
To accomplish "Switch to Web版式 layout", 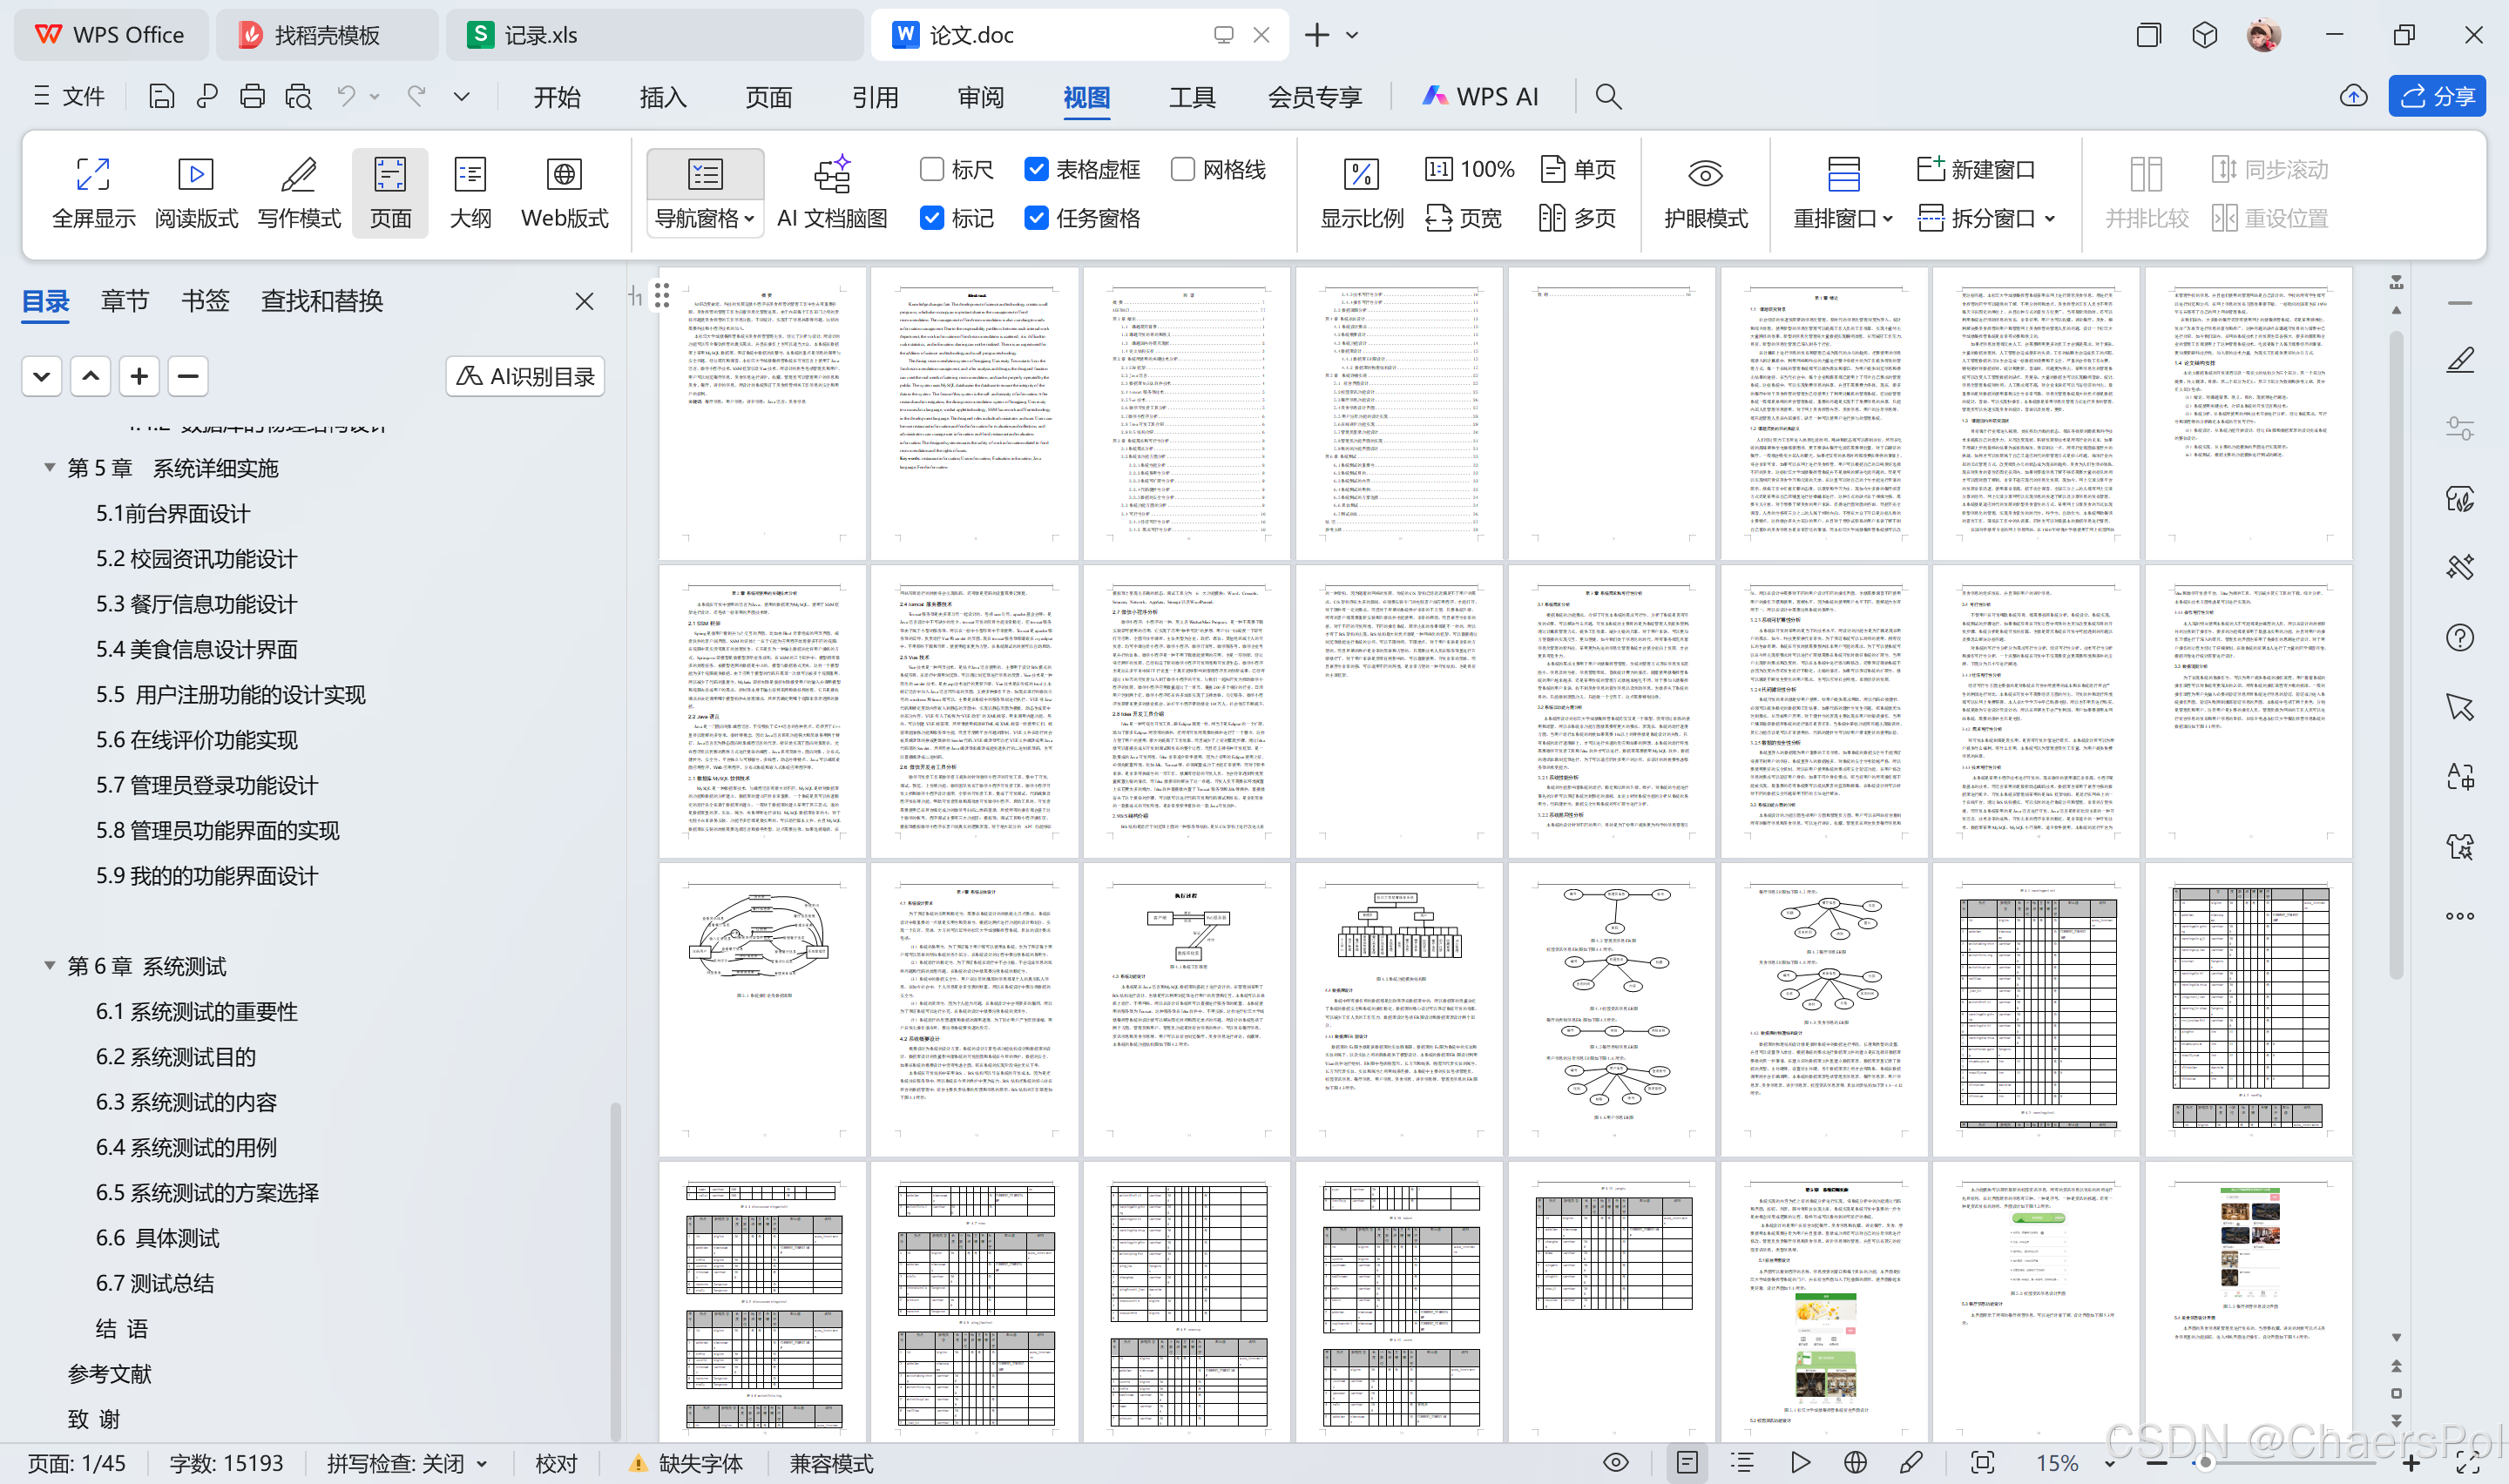I will pyautogui.click(x=564, y=192).
